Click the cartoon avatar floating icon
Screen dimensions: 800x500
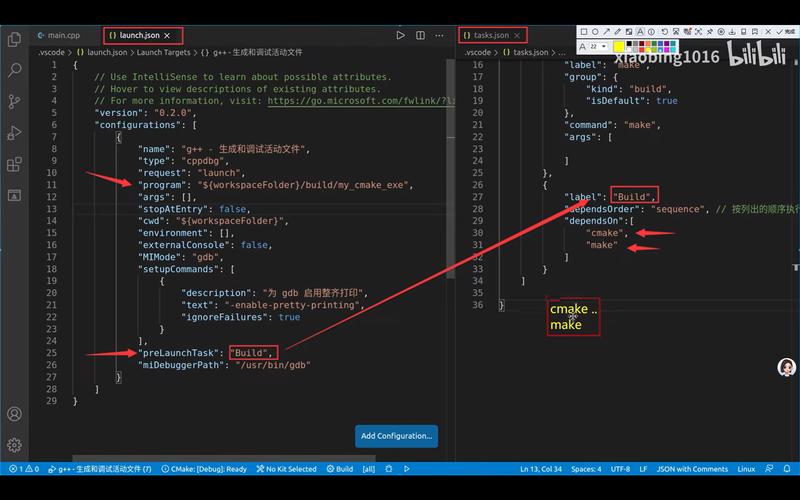click(786, 367)
